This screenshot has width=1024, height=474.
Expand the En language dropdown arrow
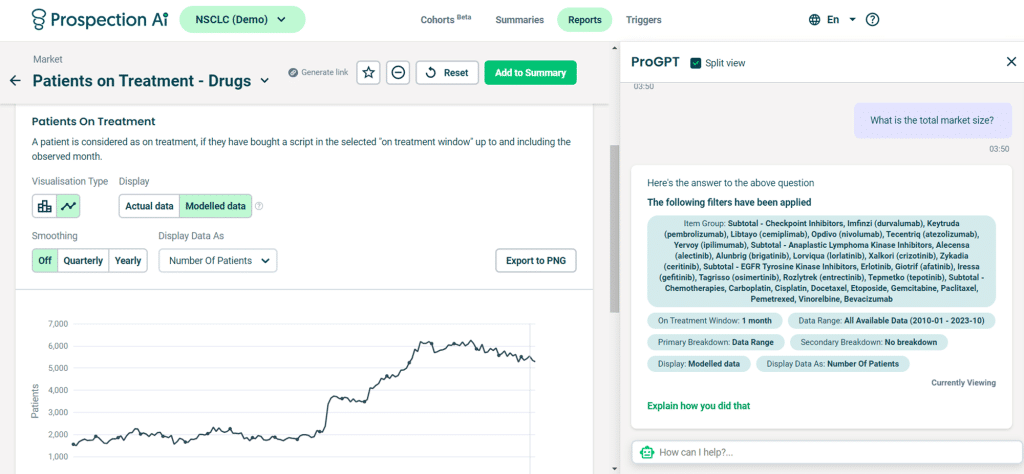click(852, 20)
